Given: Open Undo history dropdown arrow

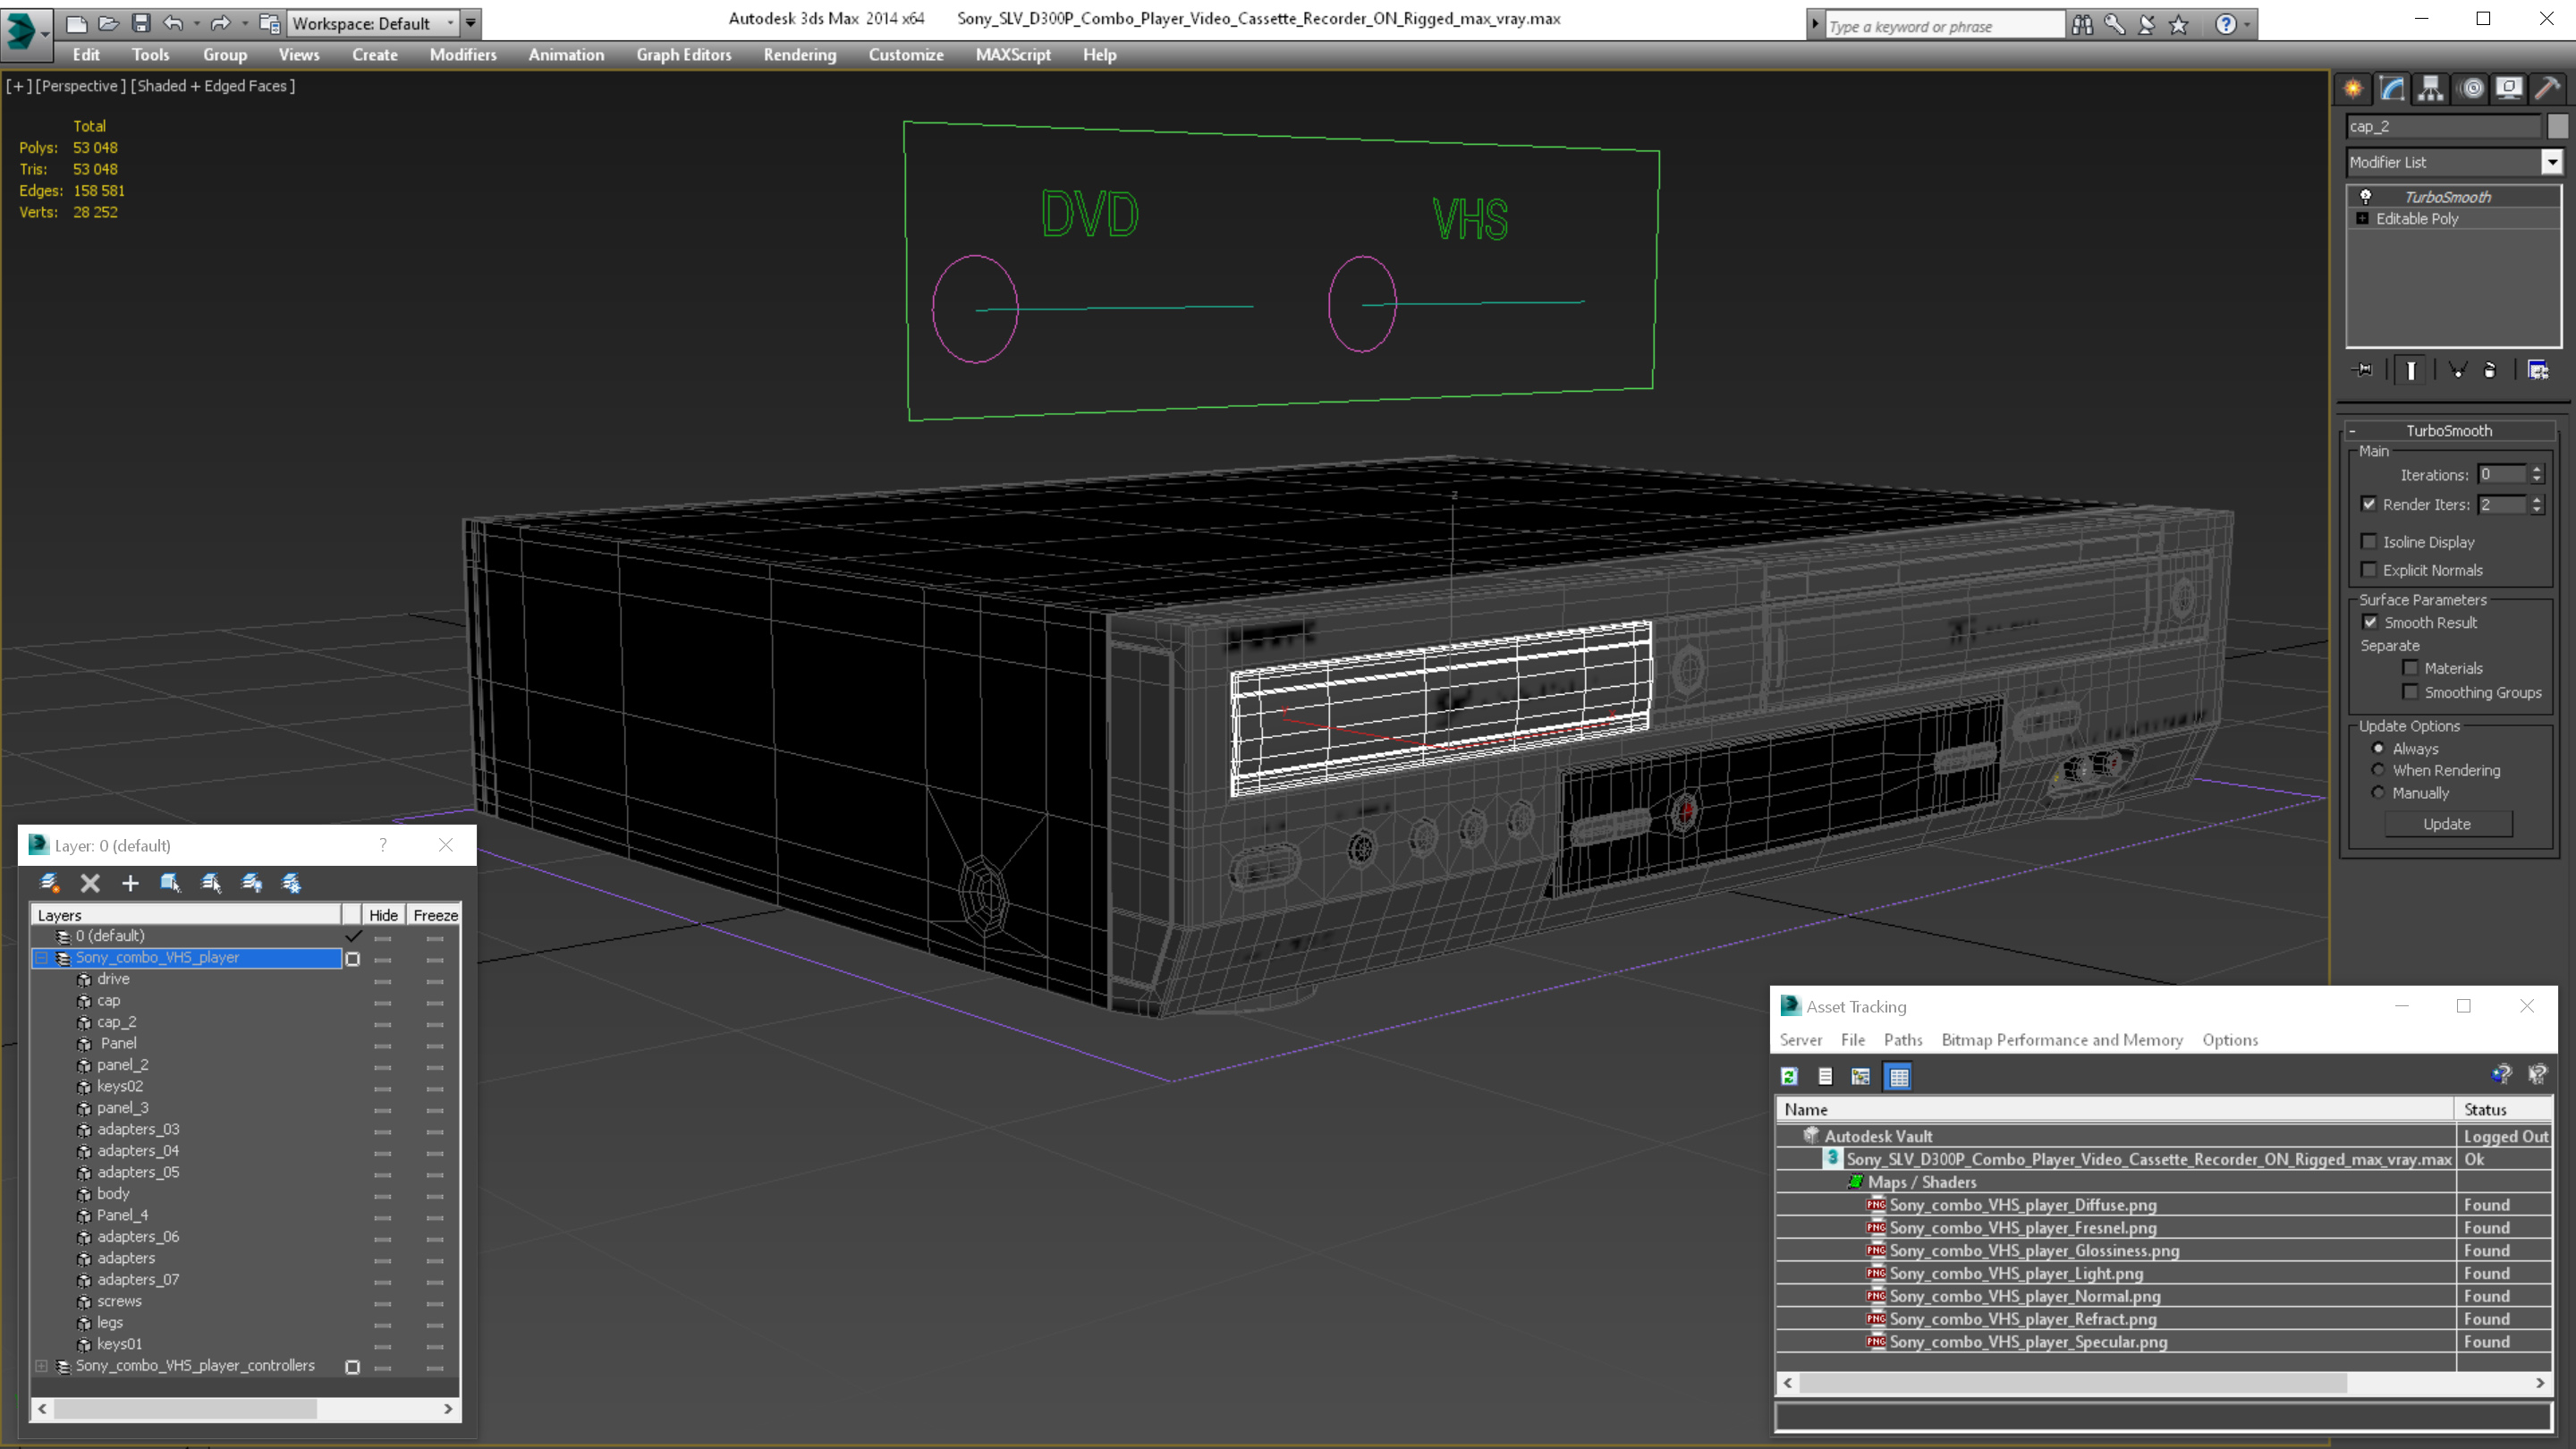Looking at the screenshot, I should point(196,22).
